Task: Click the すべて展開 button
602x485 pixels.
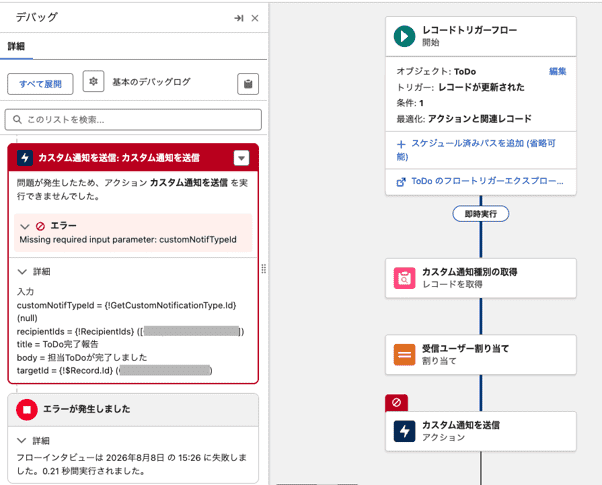Action: [40, 84]
